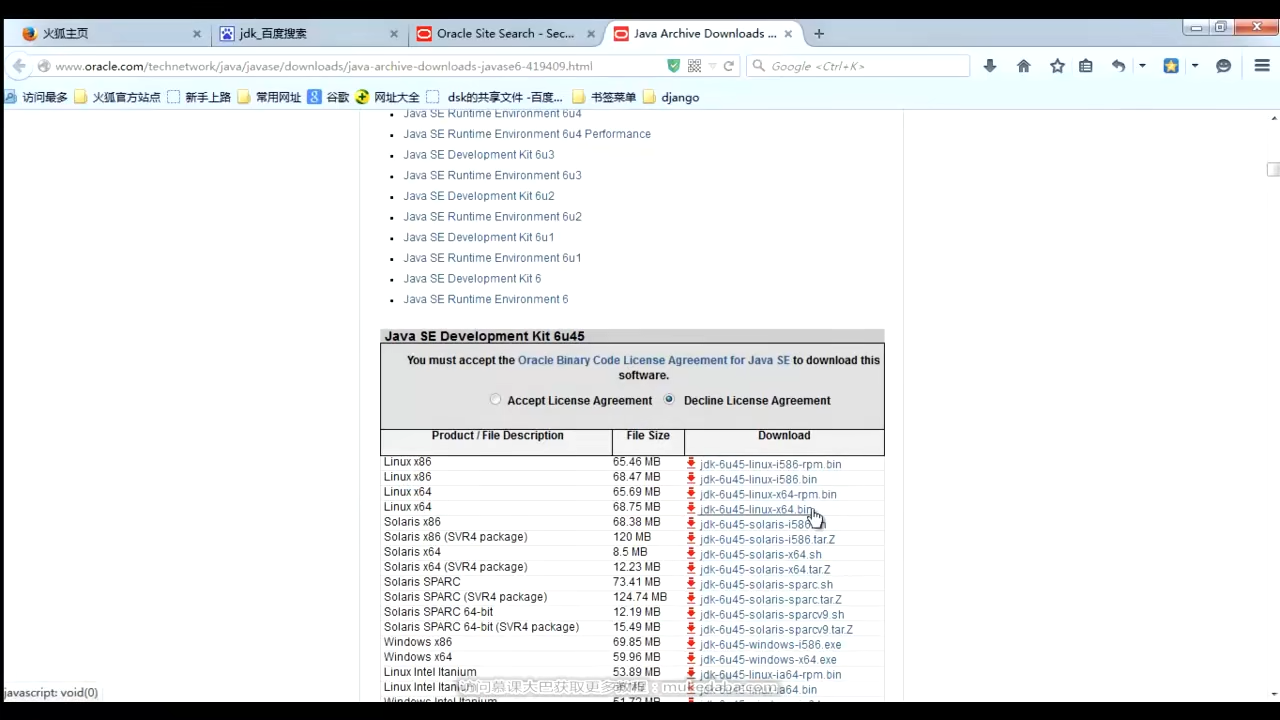Open Java SE Development Kit 6u3 link
1280x720 pixels.
pos(478,155)
